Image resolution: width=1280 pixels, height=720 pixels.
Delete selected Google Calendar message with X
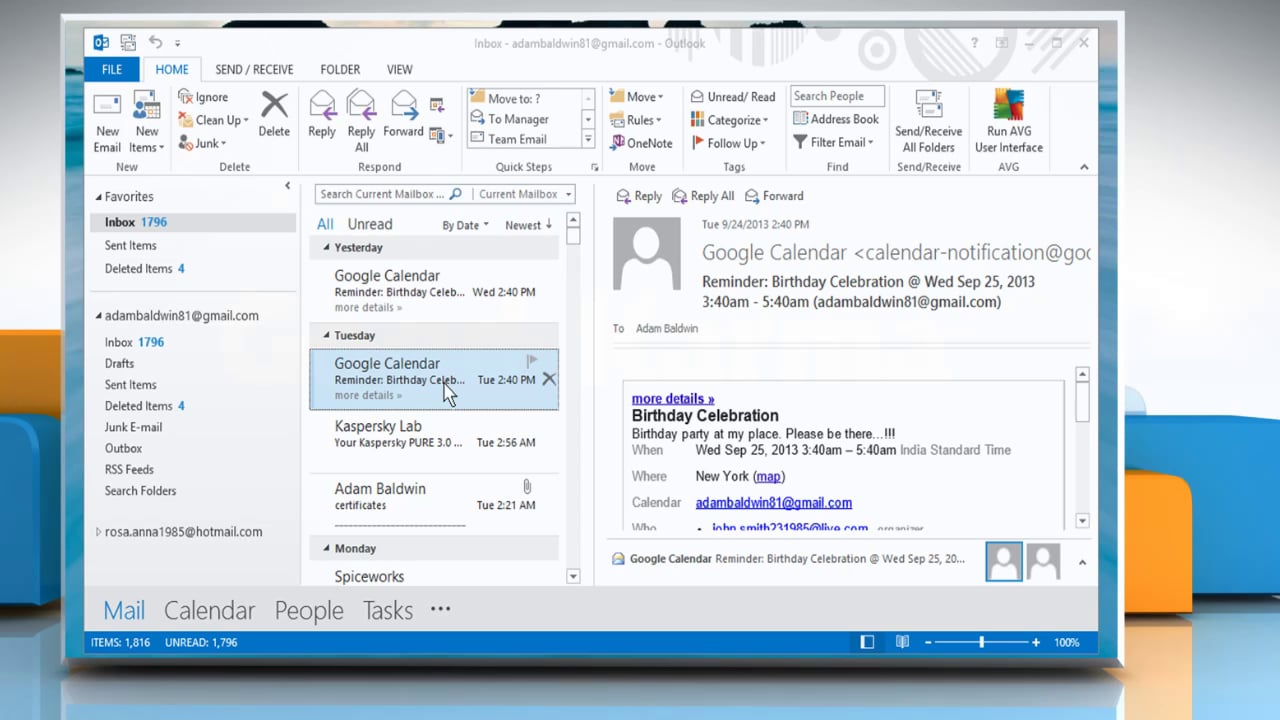[x=548, y=379]
